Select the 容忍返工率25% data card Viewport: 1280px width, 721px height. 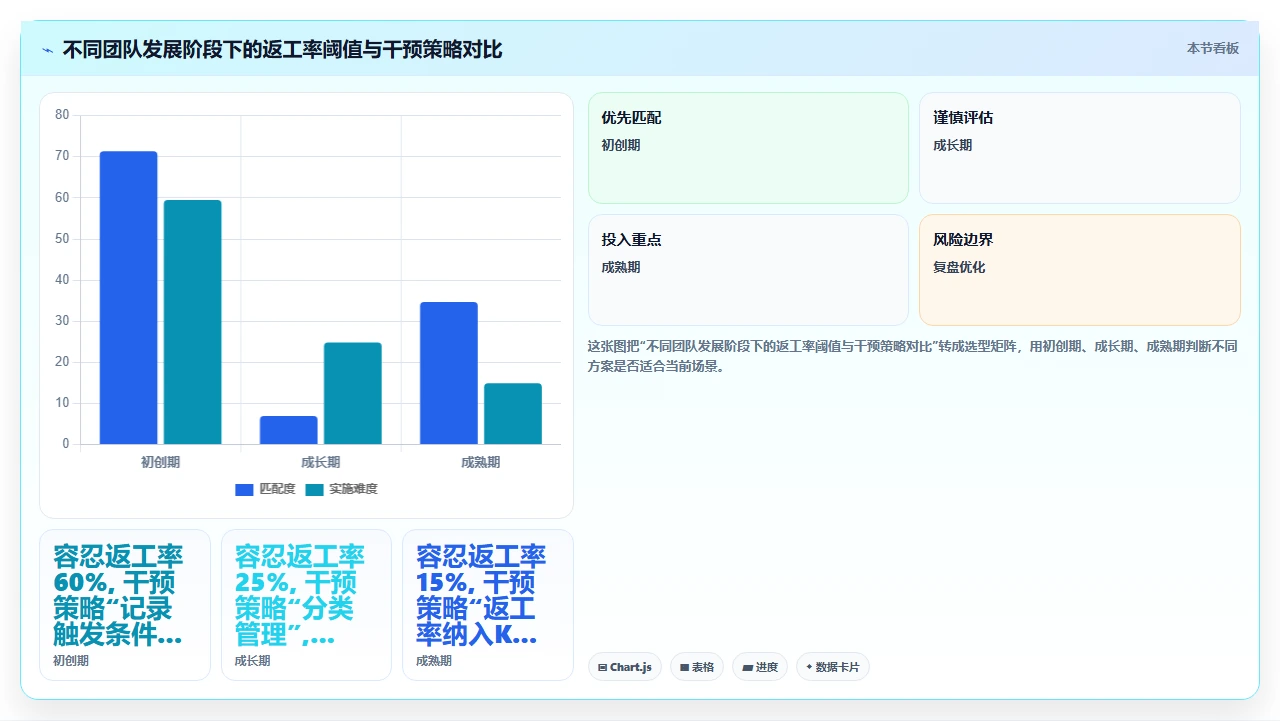pos(306,605)
